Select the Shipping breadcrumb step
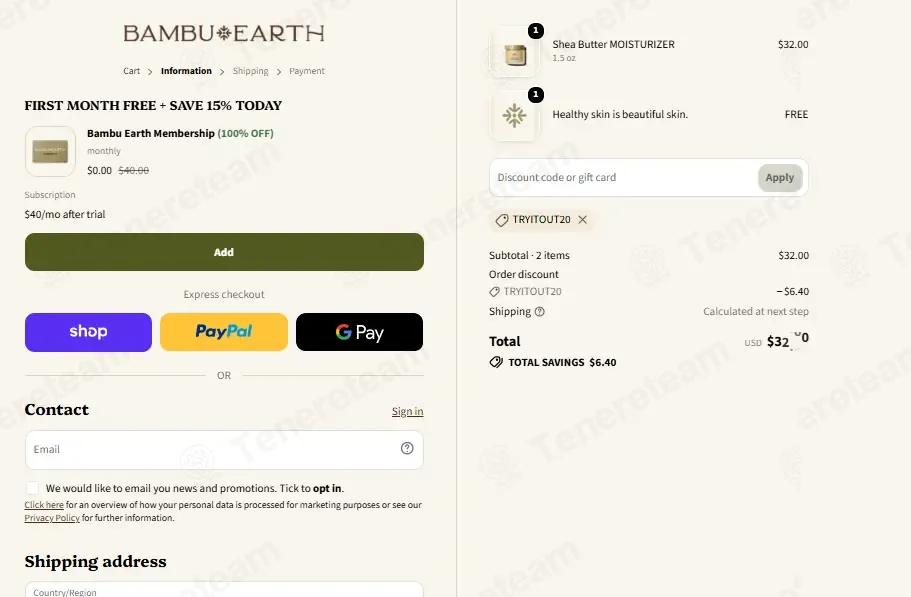 (250, 71)
